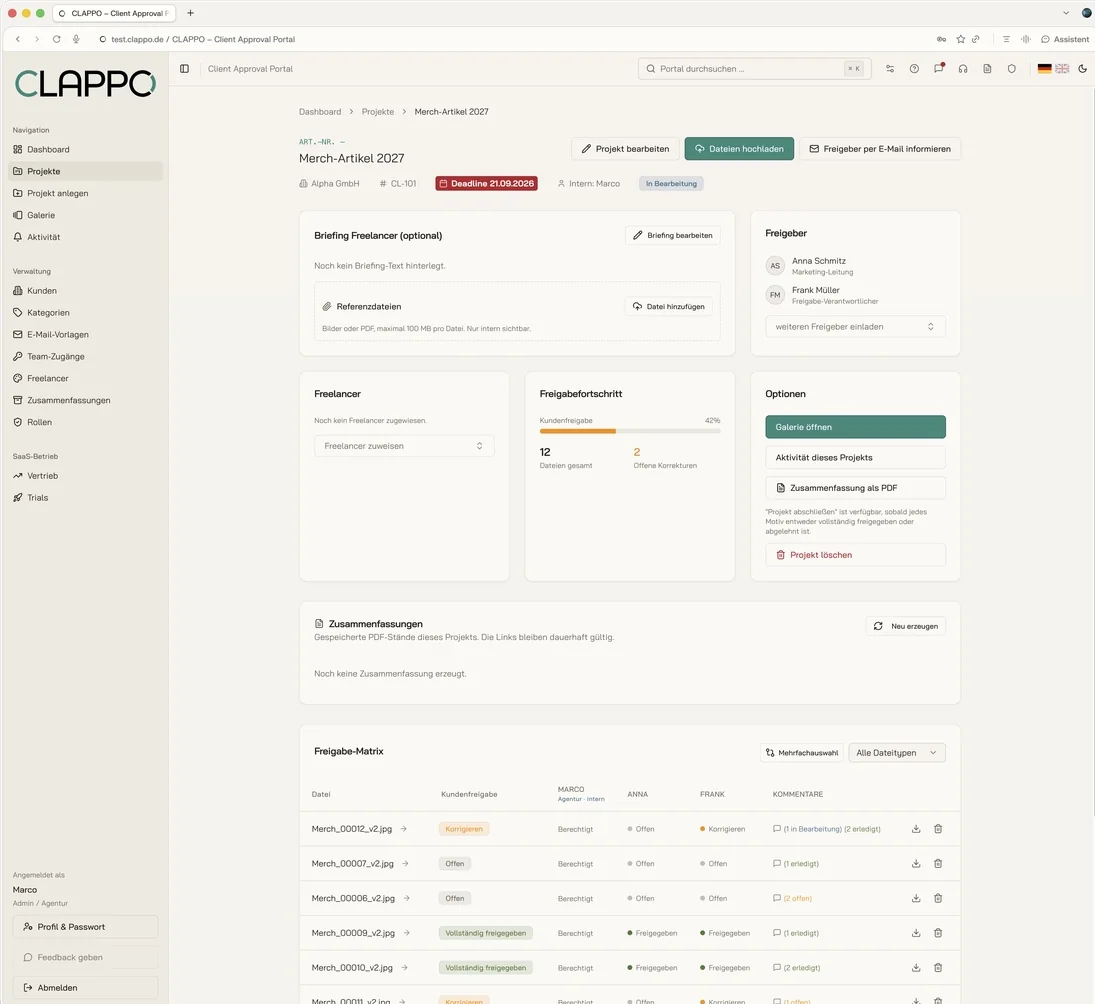Delete Merch_00007_v2.jpg with trash icon

(938, 864)
